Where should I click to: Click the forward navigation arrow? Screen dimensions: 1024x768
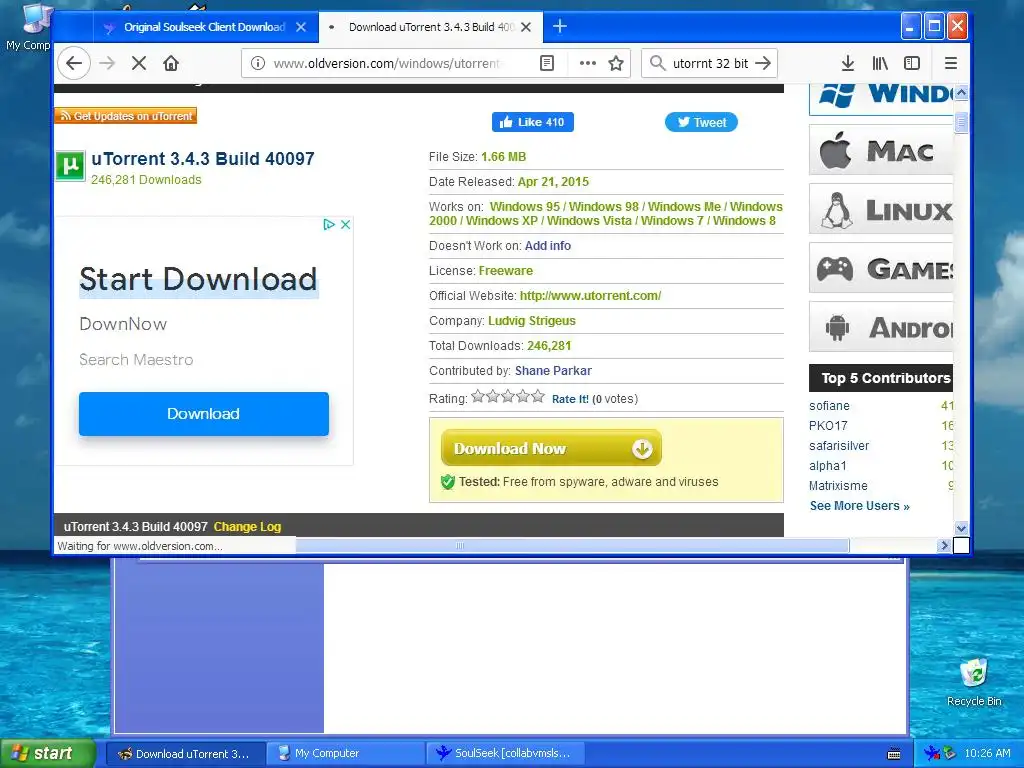tap(107, 63)
